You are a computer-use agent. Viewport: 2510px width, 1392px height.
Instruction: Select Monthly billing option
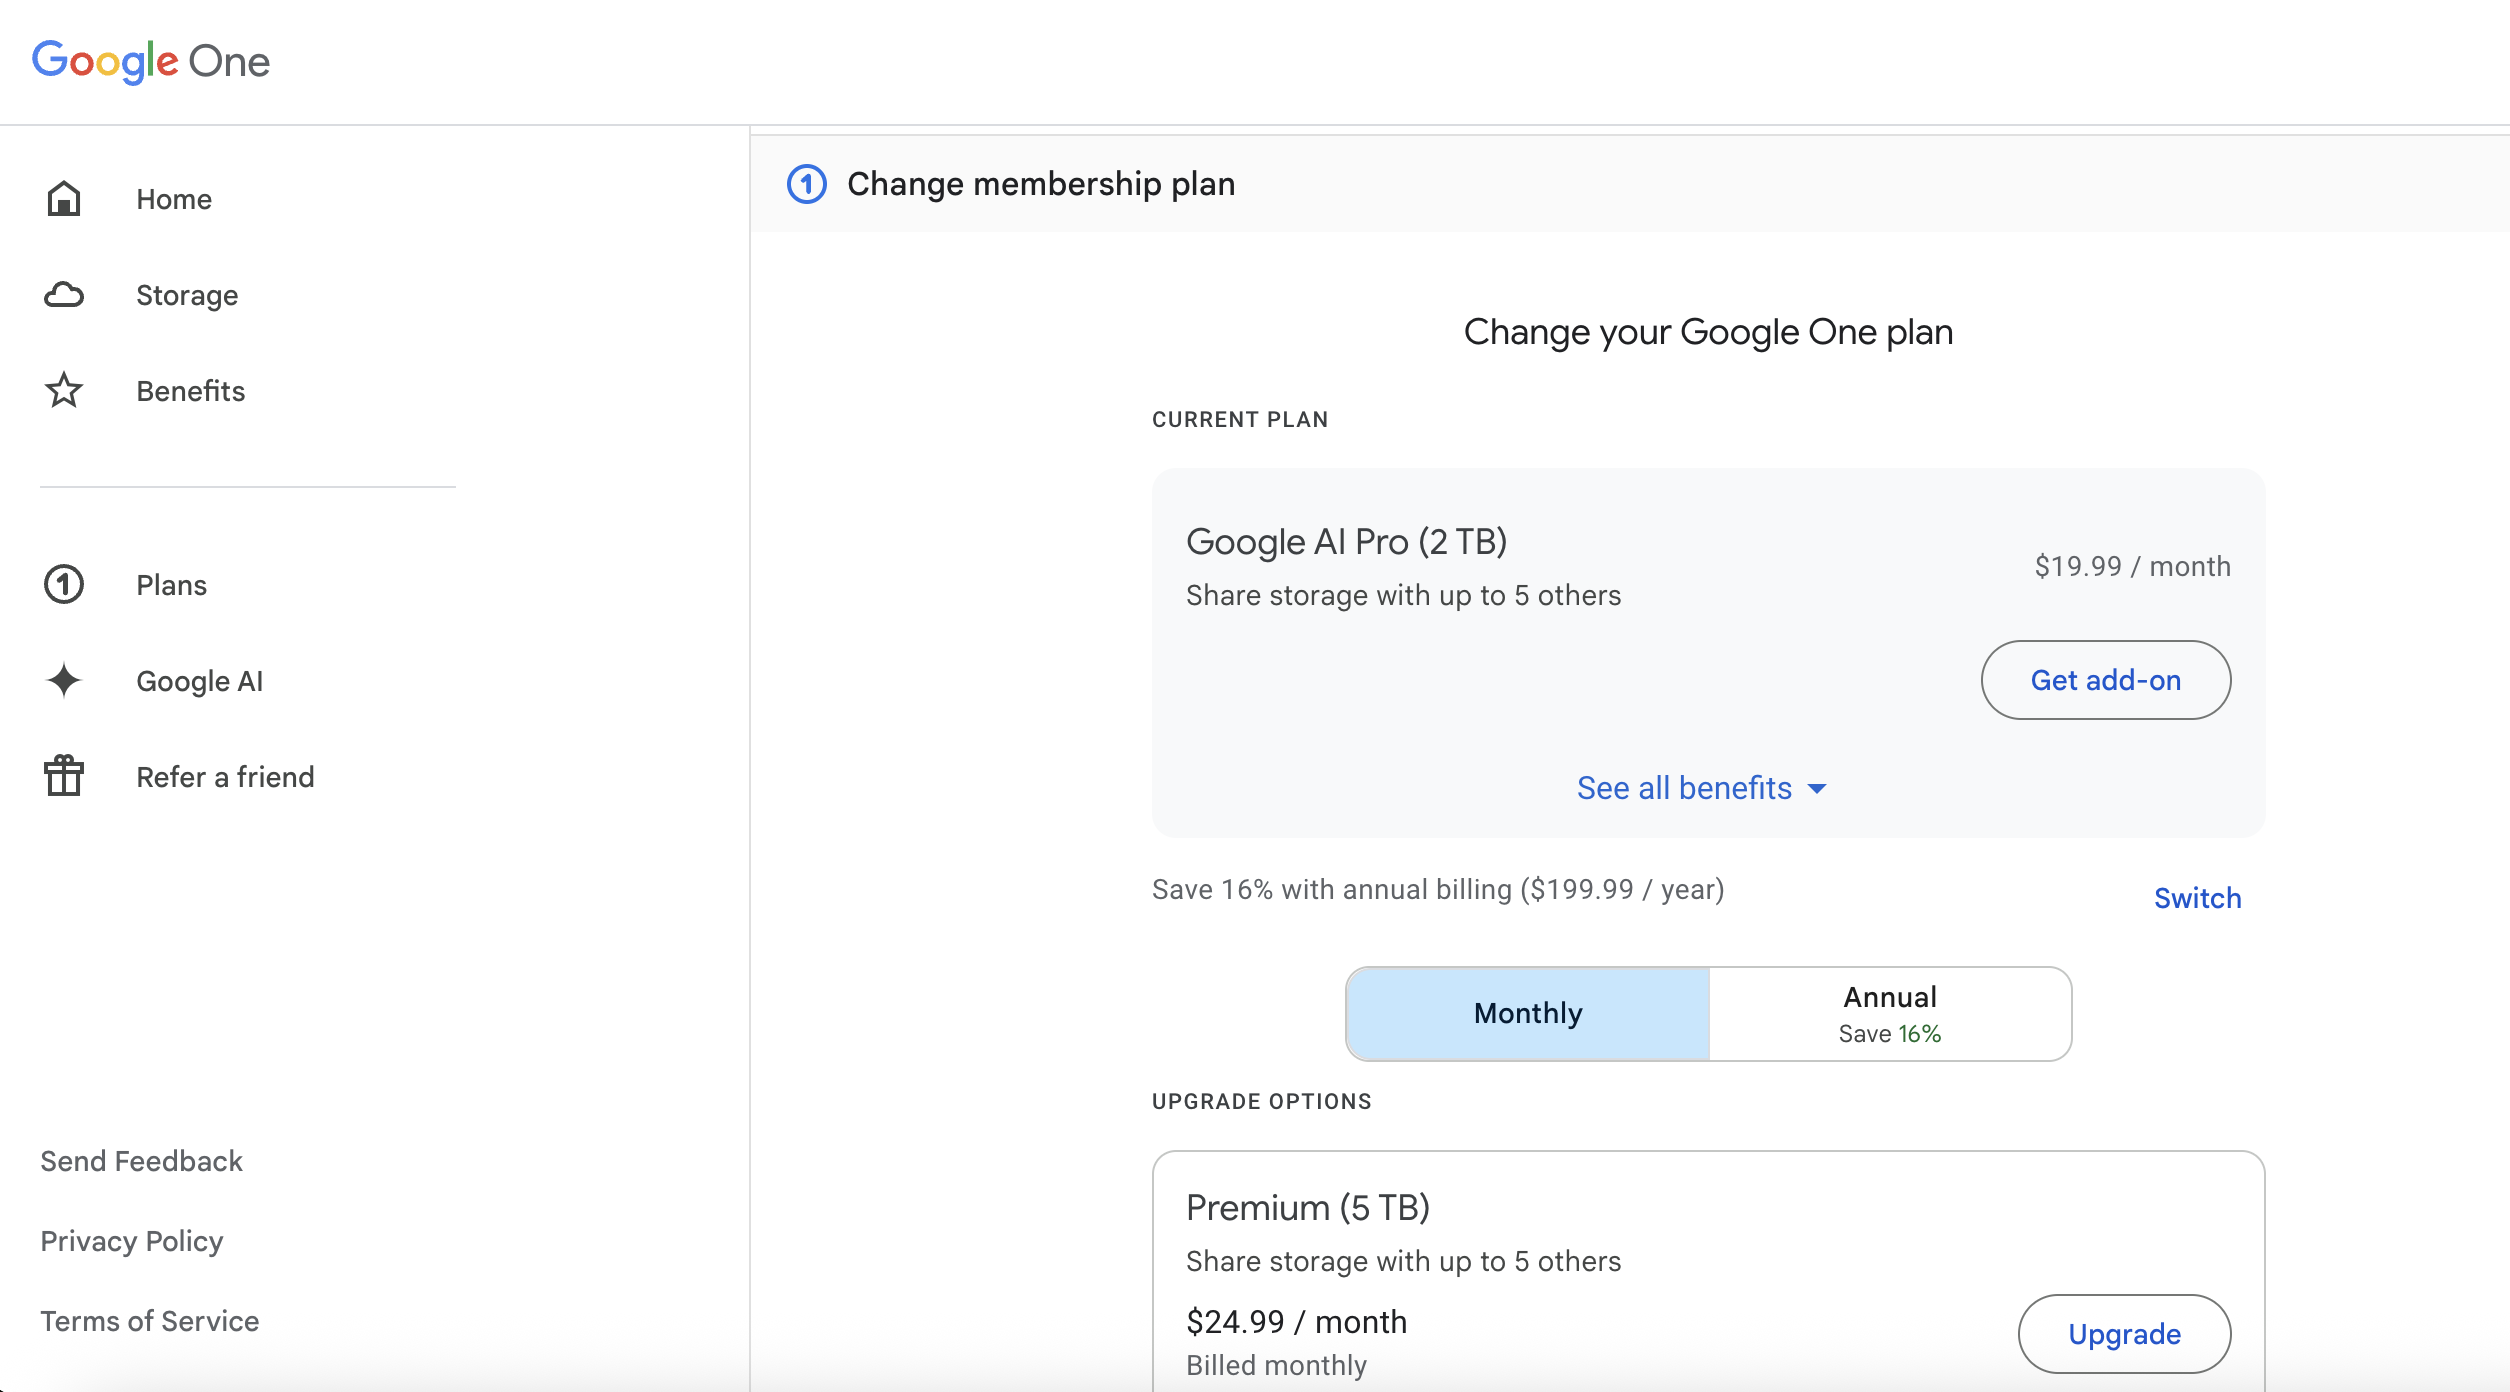[1527, 1013]
